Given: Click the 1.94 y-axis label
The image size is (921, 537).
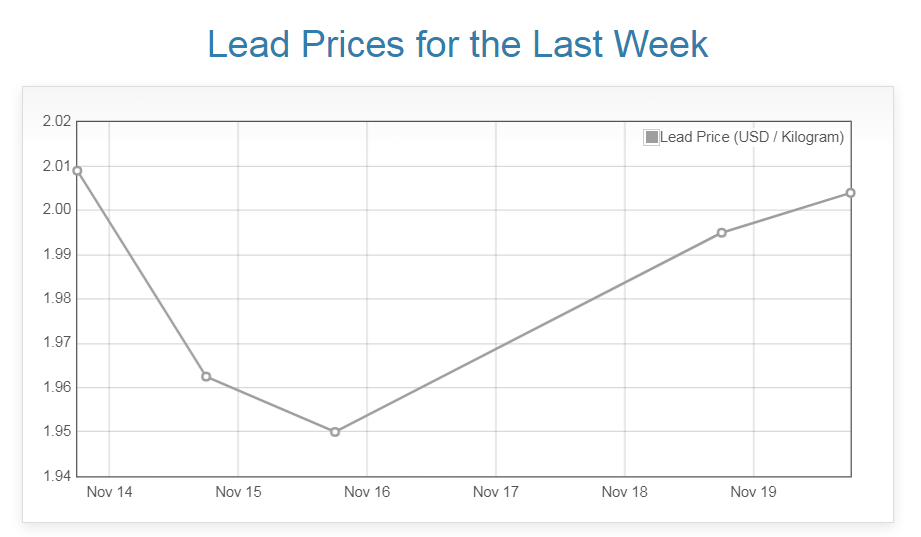Looking at the screenshot, I should tap(57, 476).
